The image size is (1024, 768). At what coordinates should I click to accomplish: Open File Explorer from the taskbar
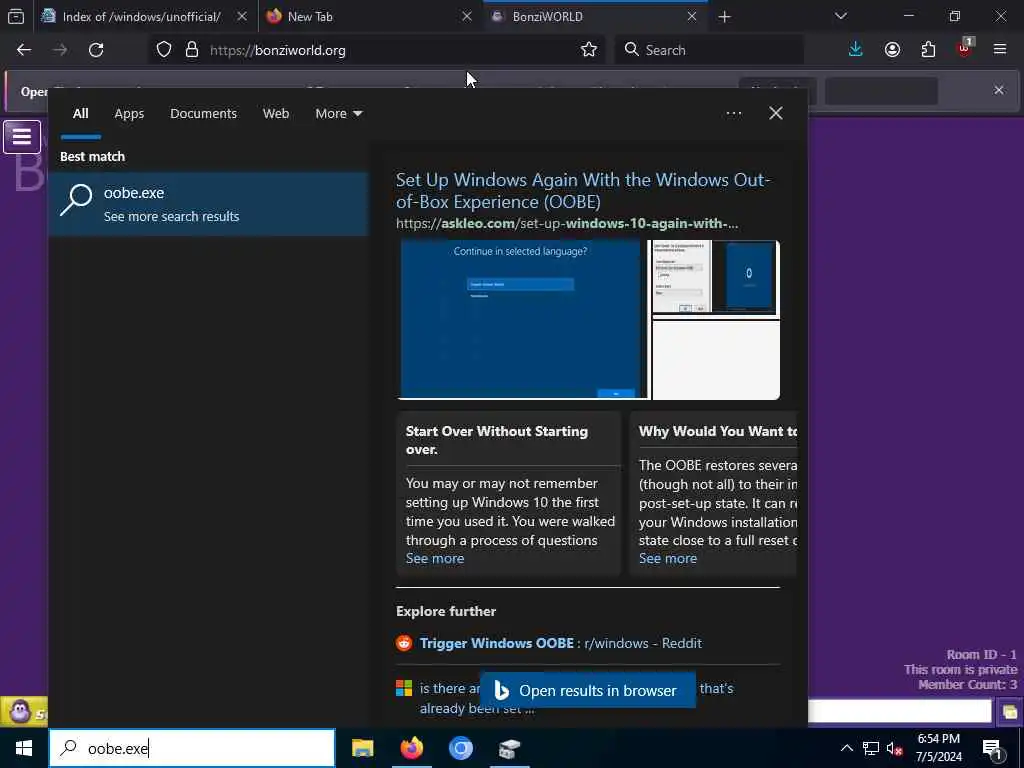pyautogui.click(x=362, y=748)
